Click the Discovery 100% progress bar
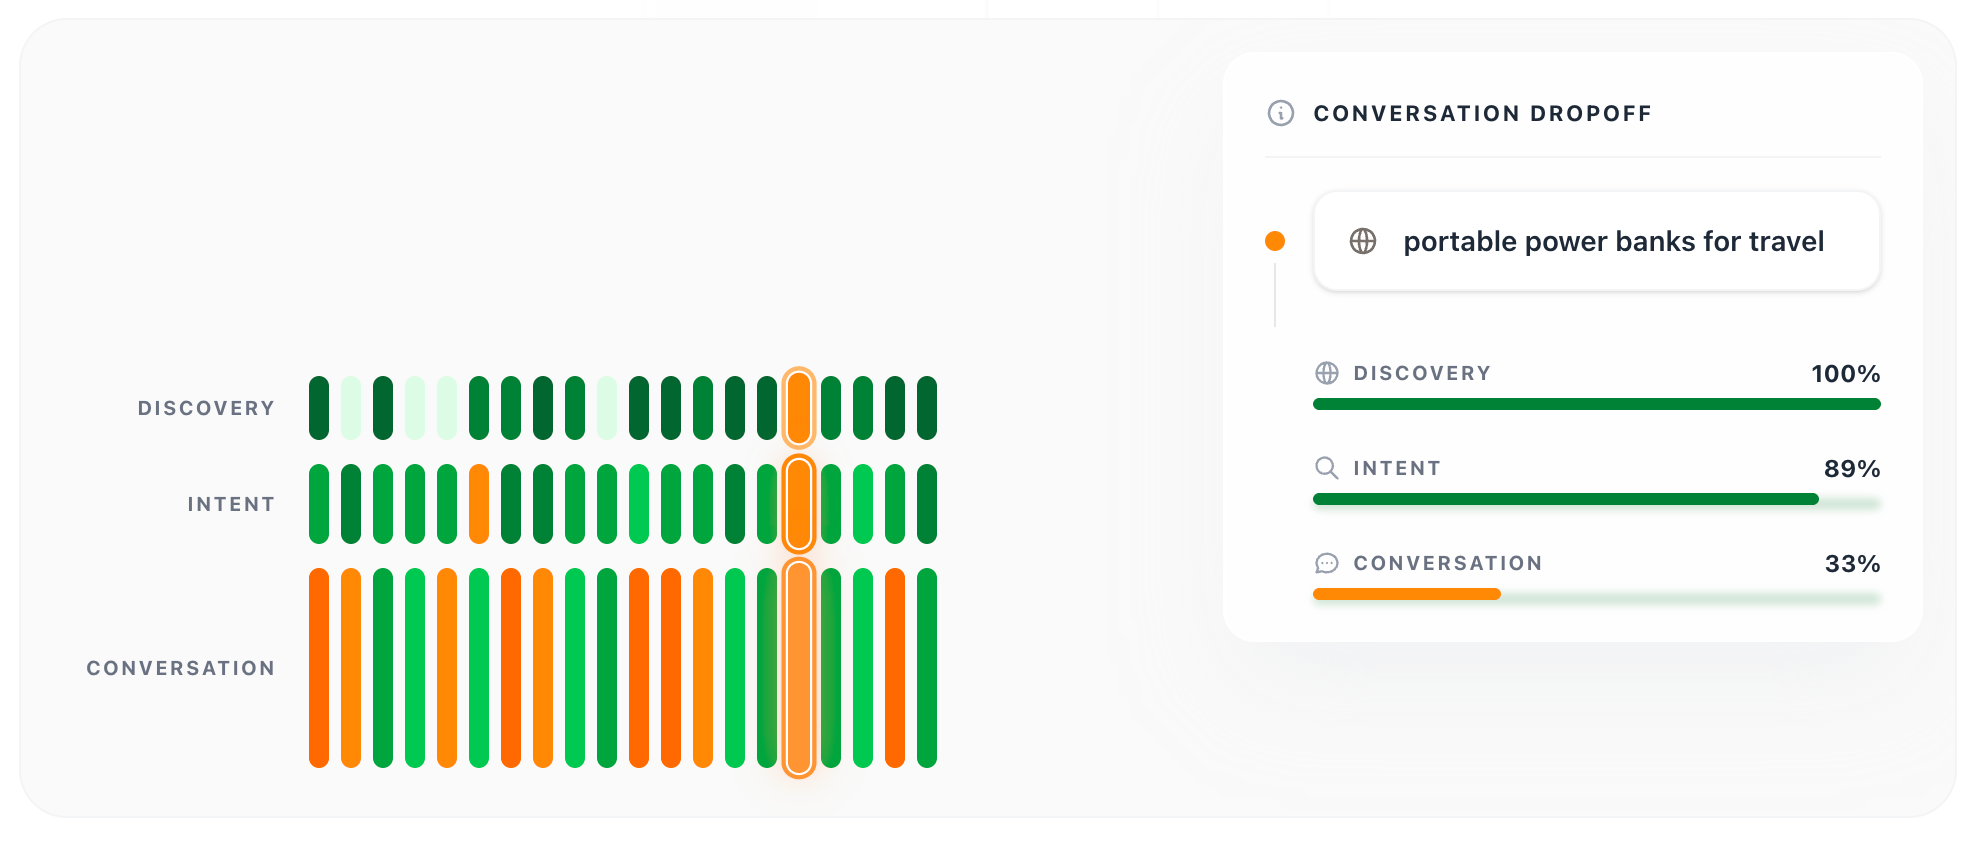Screen dimensions: 1986x866 1597,404
